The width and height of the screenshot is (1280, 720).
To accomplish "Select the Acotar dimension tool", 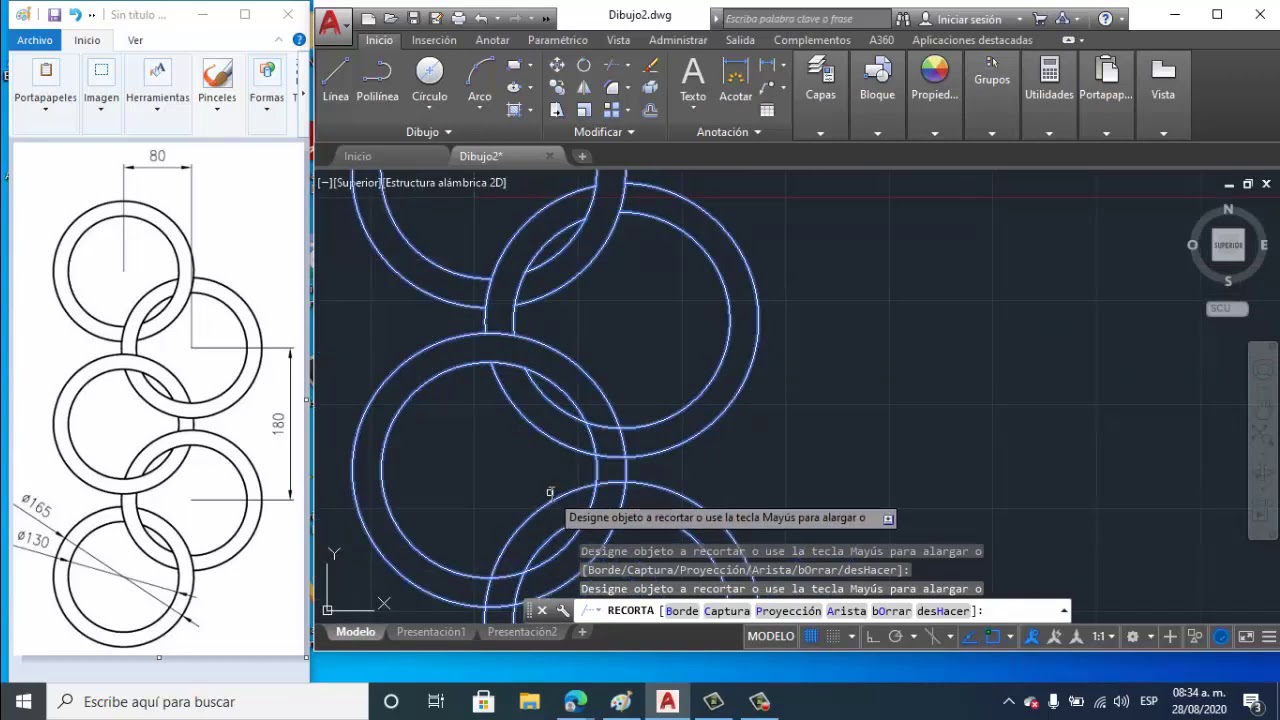I will 736,80.
